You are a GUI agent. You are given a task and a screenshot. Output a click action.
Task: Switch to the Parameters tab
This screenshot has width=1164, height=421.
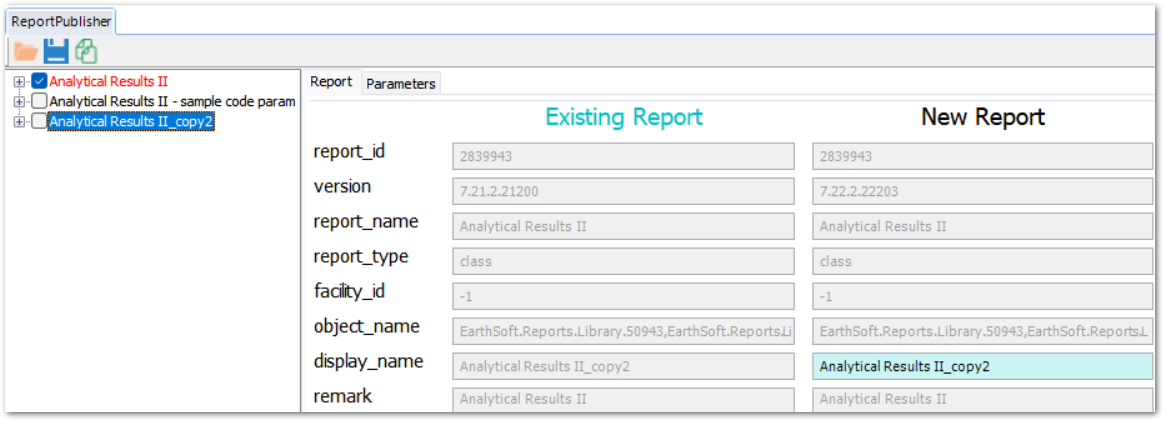pyautogui.click(x=400, y=84)
